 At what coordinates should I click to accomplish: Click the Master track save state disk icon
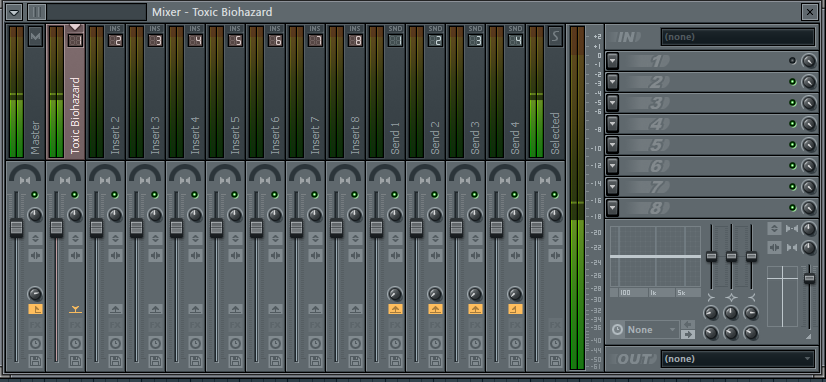[35, 361]
